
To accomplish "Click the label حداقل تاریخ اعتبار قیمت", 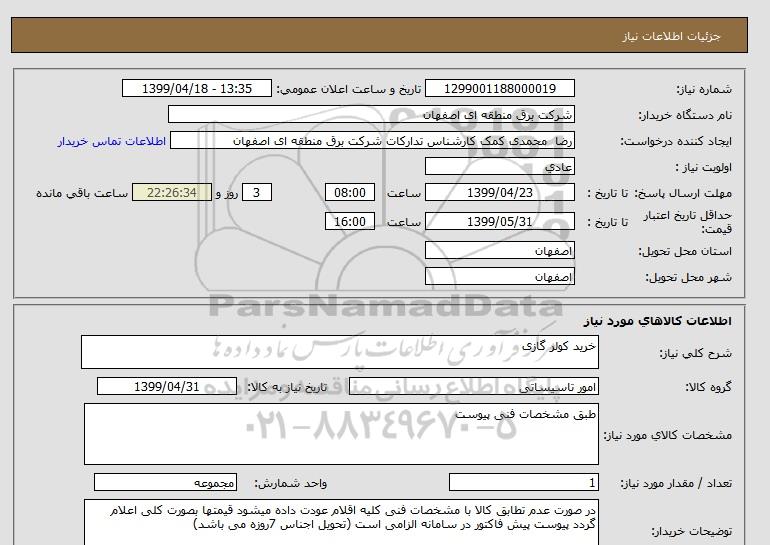I will tap(688, 222).
